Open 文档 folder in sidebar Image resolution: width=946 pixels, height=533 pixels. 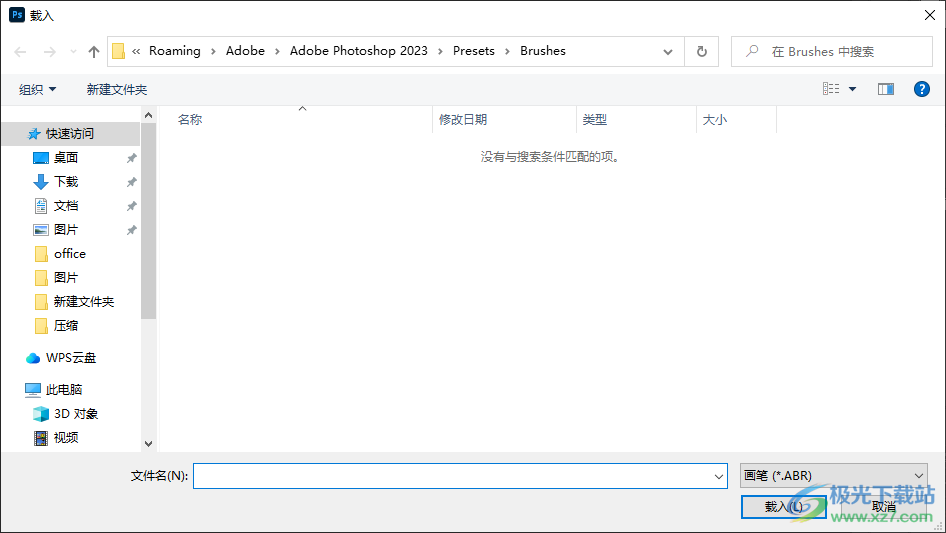click(66, 206)
